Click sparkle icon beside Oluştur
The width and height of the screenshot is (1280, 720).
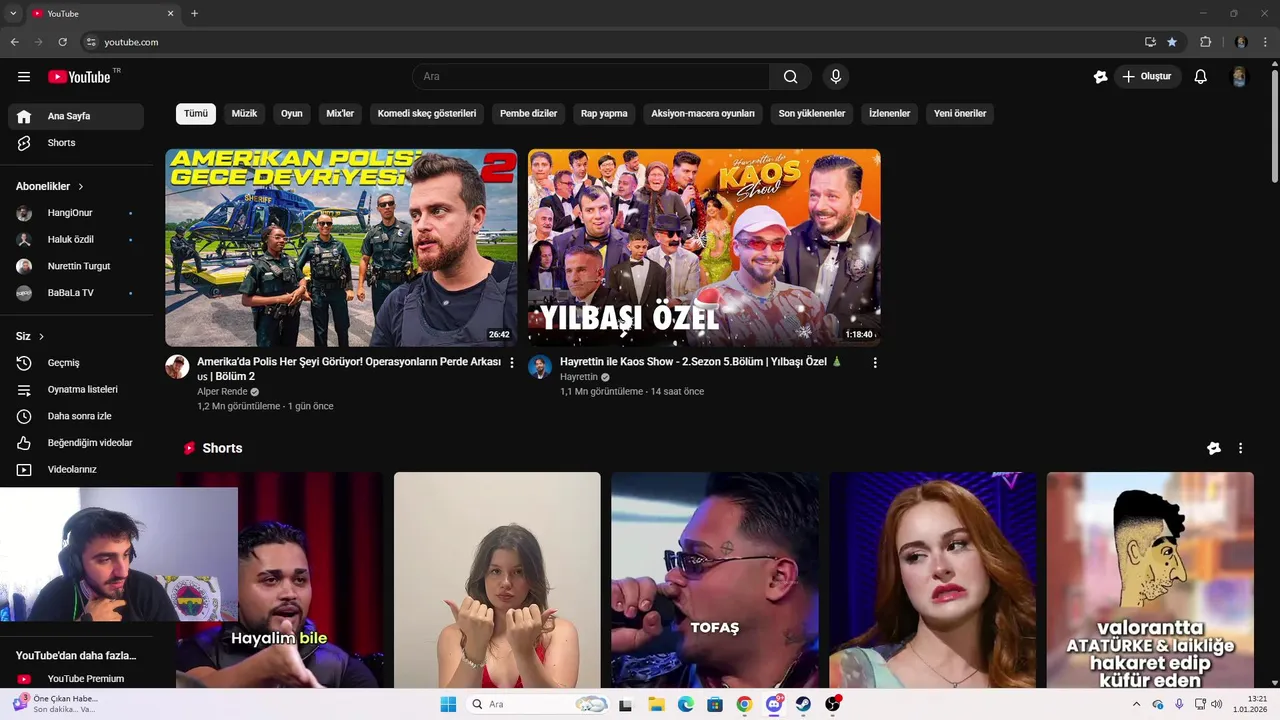[1101, 77]
